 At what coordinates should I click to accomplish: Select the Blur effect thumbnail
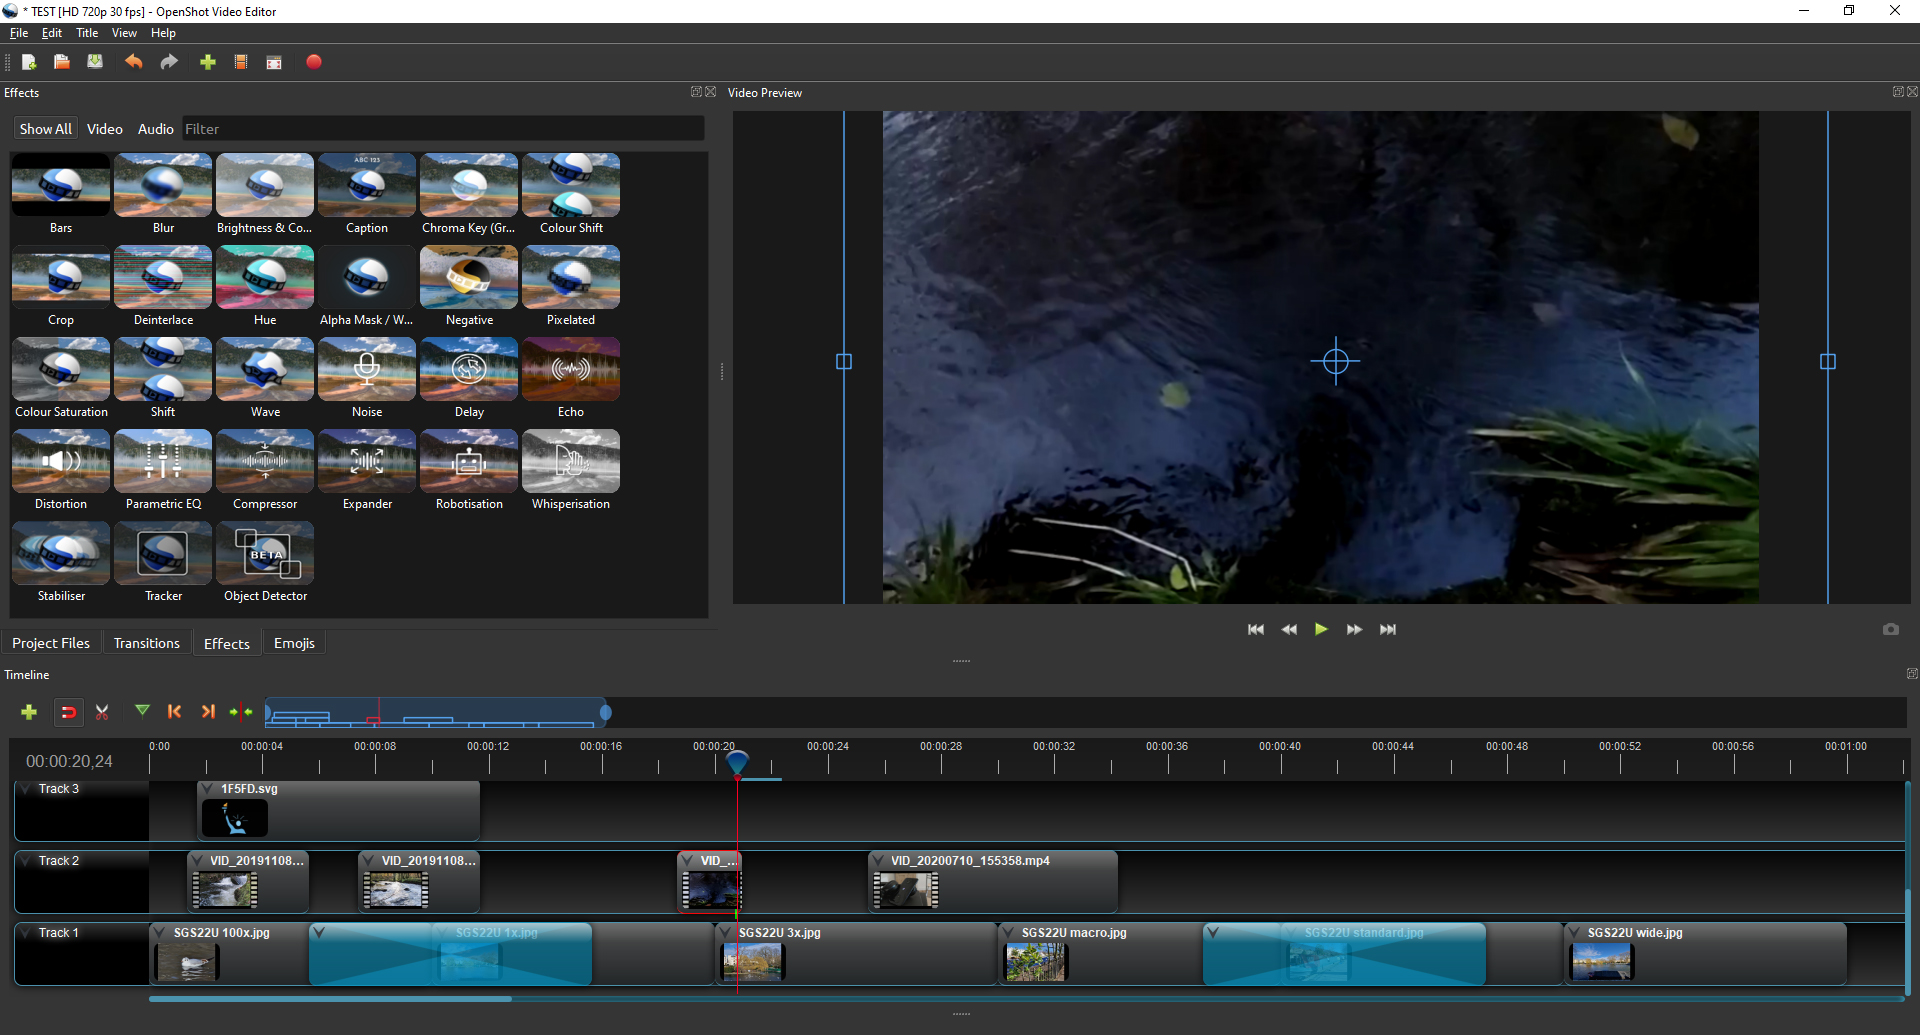[x=162, y=186]
